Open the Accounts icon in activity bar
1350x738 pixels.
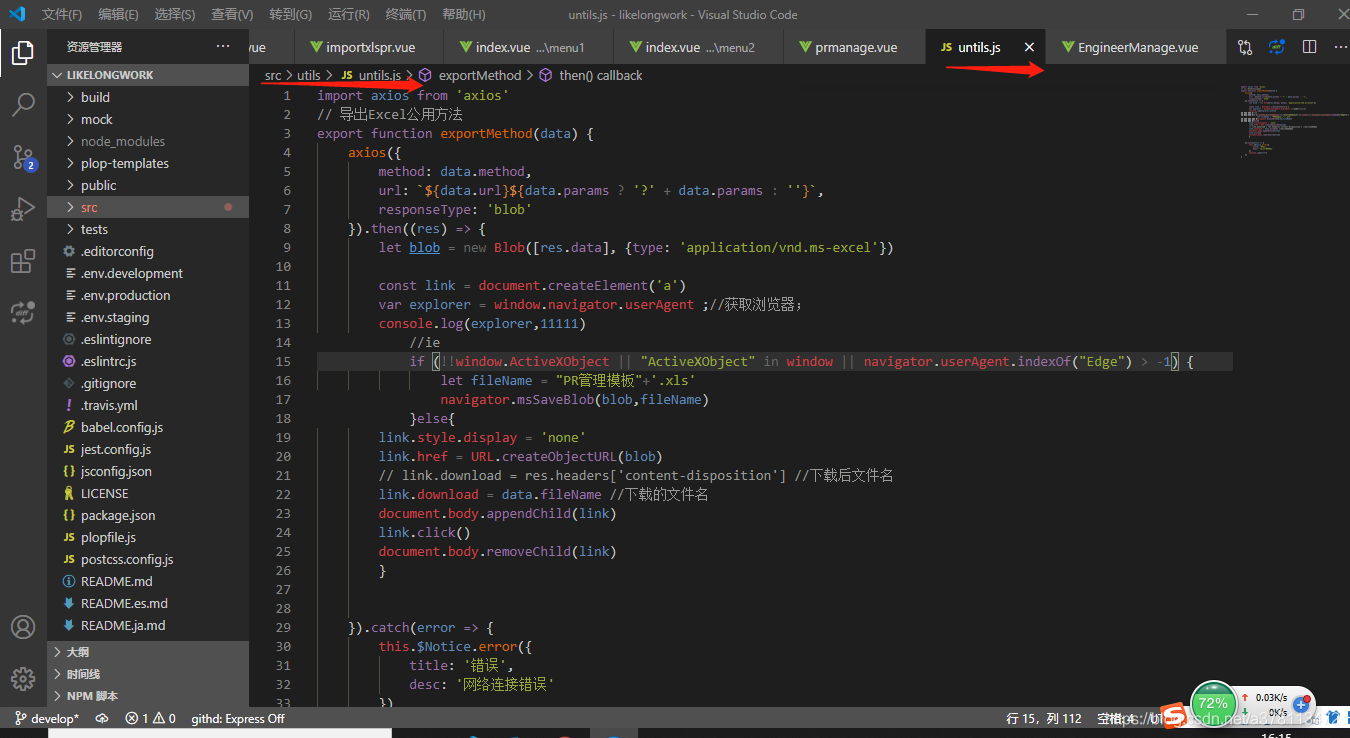pyautogui.click(x=23, y=627)
